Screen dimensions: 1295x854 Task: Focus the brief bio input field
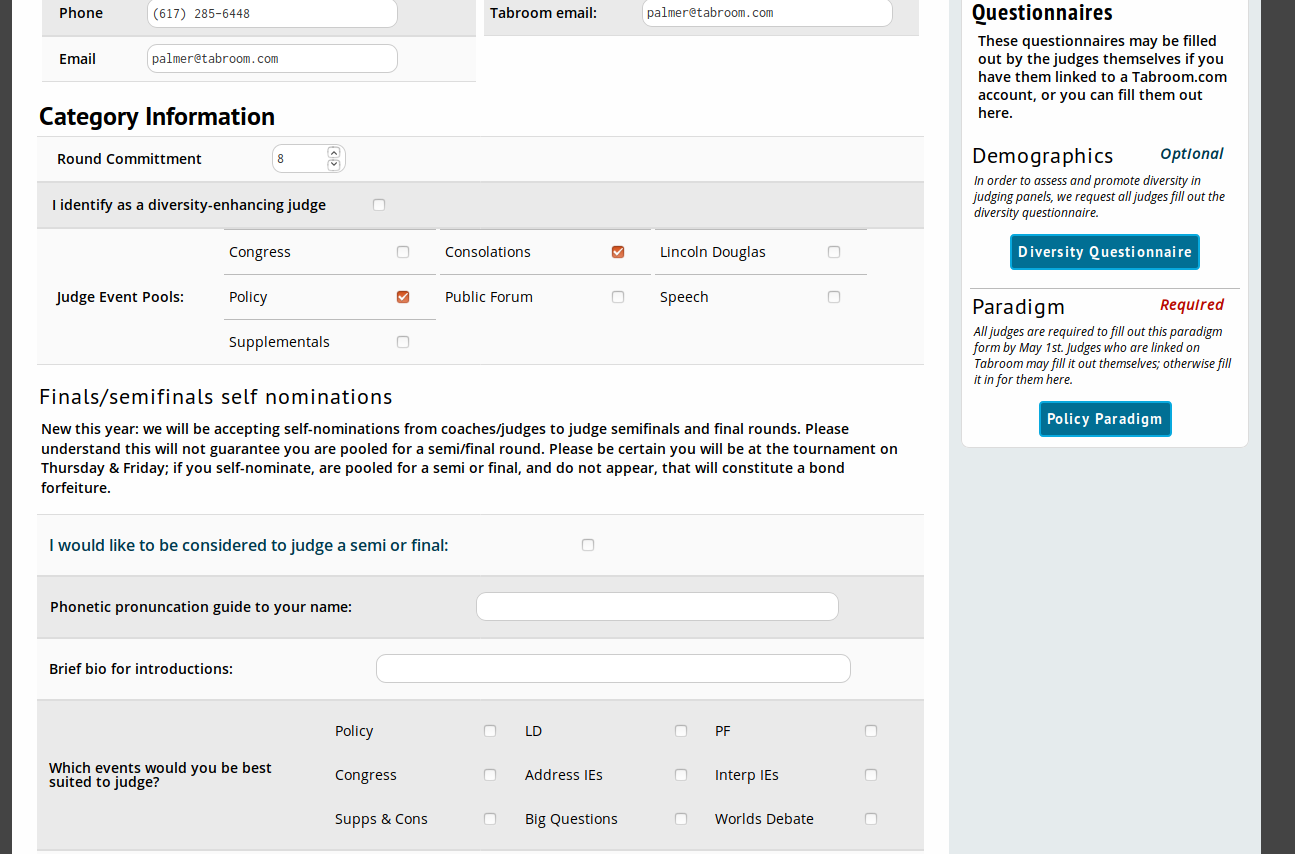[613, 669]
